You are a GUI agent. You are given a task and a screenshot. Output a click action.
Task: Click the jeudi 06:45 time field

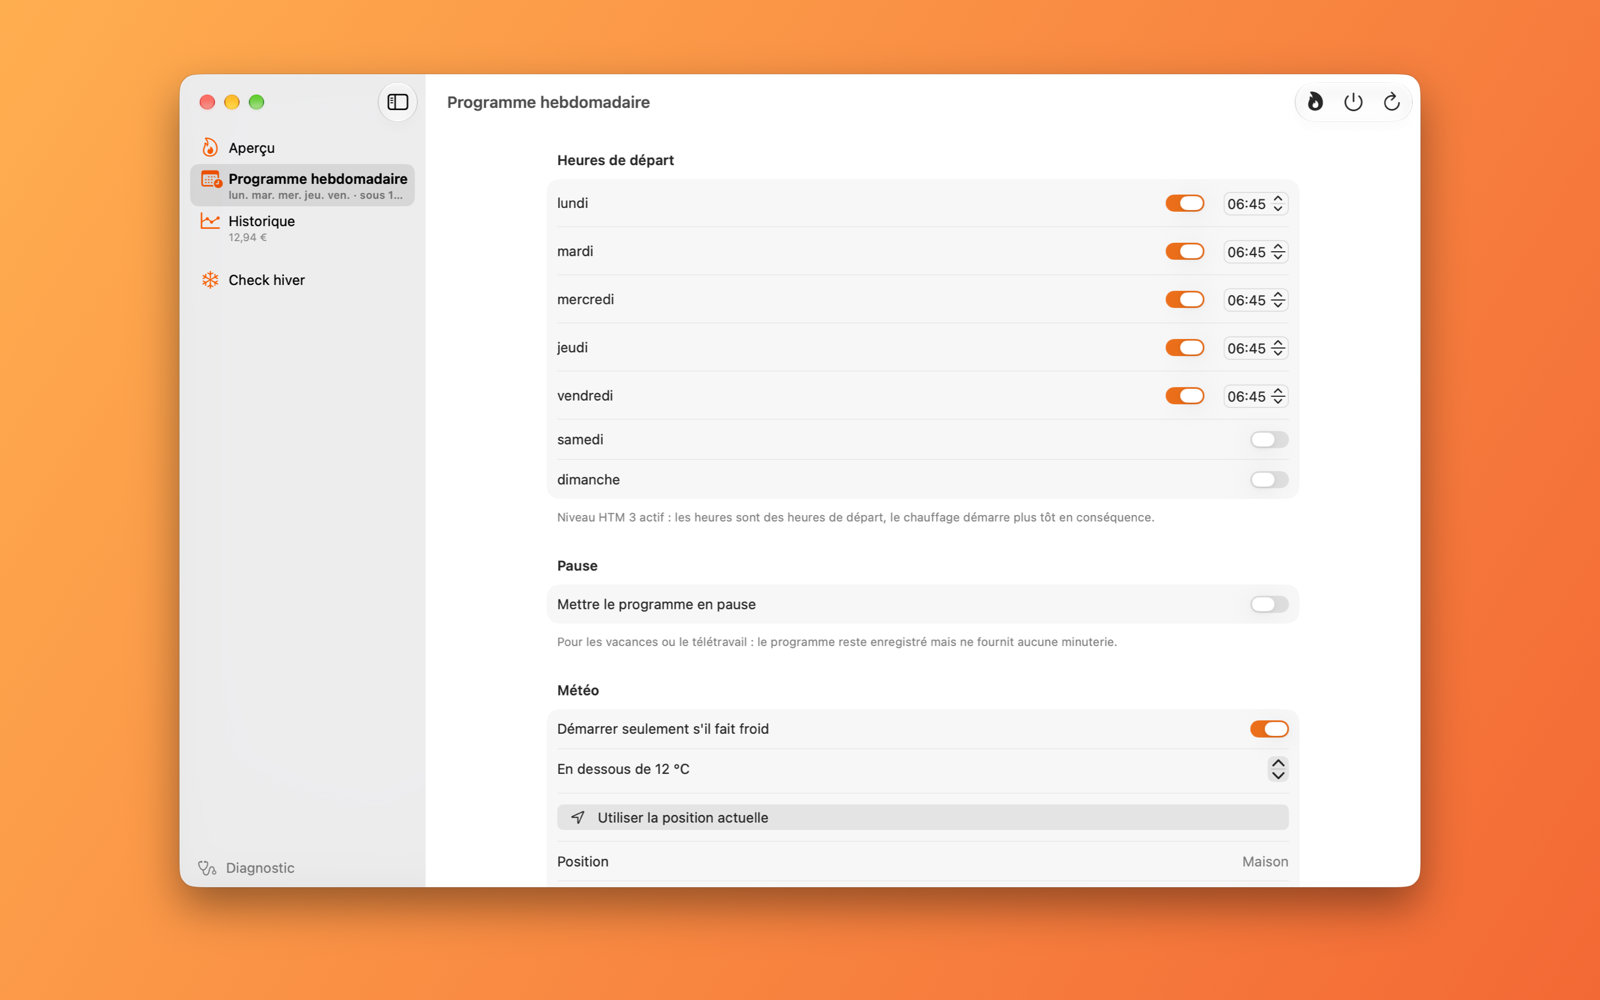pyautogui.click(x=1255, y=348)
